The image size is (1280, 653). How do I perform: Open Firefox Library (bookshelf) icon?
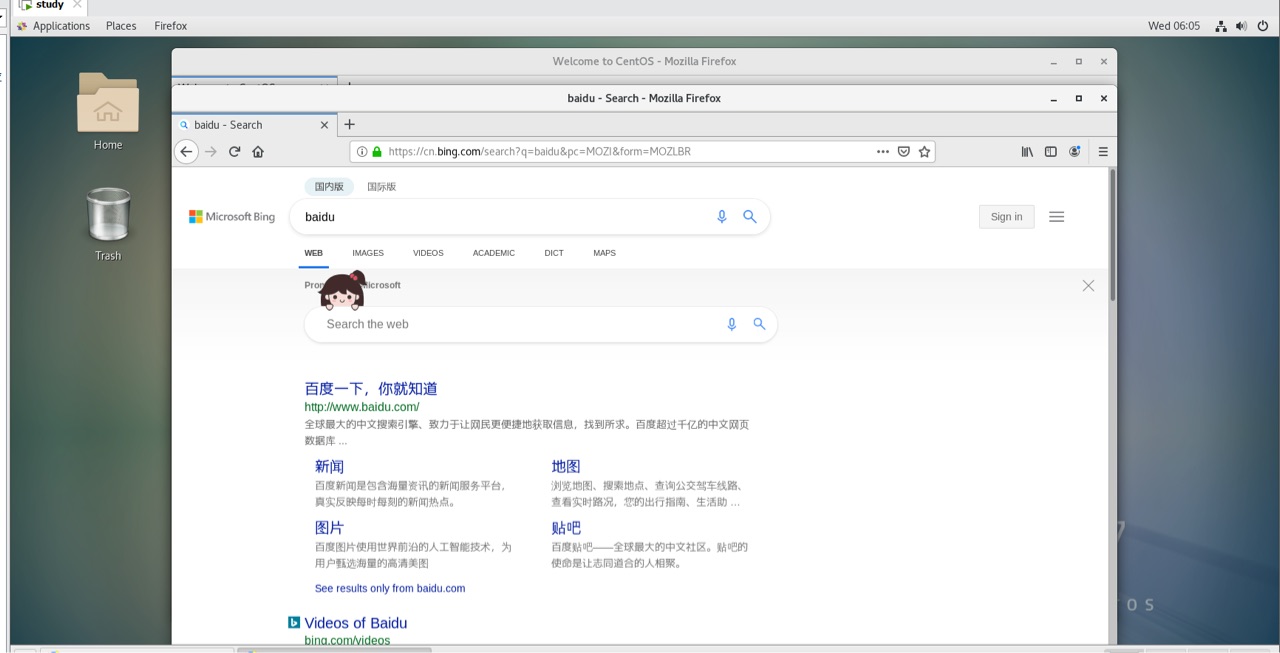(1027, 151)
